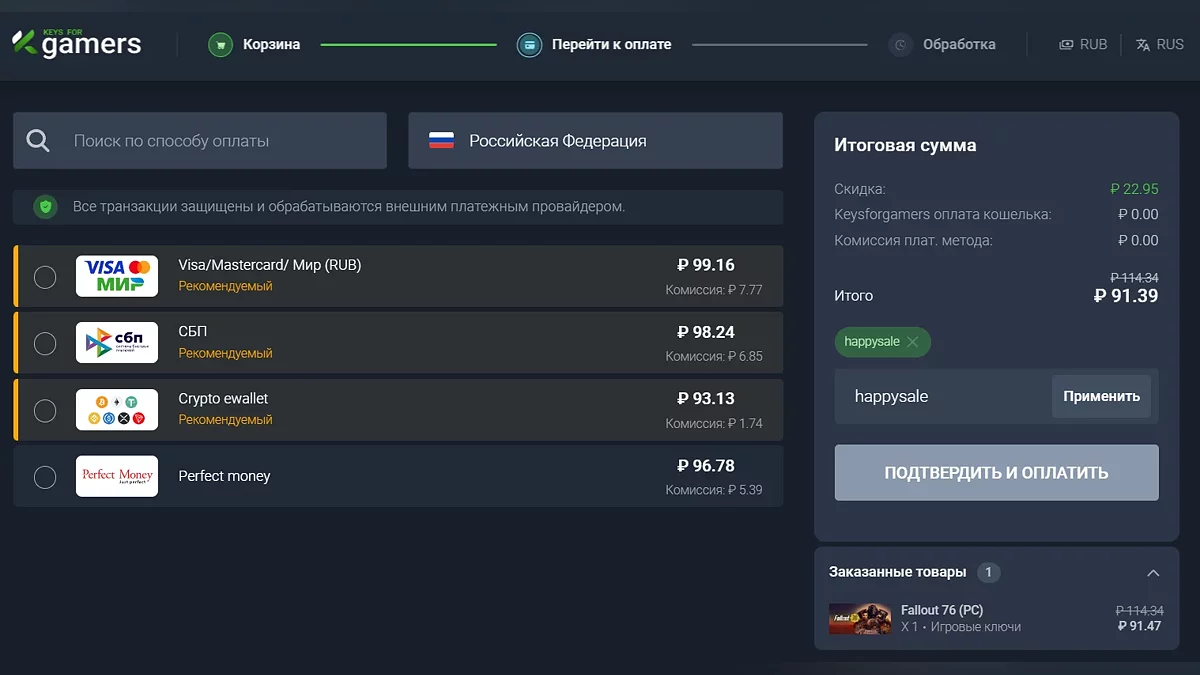Click the Visa/Mastercard/Мир logo
1200x675 pixels.
coord(117,276)
